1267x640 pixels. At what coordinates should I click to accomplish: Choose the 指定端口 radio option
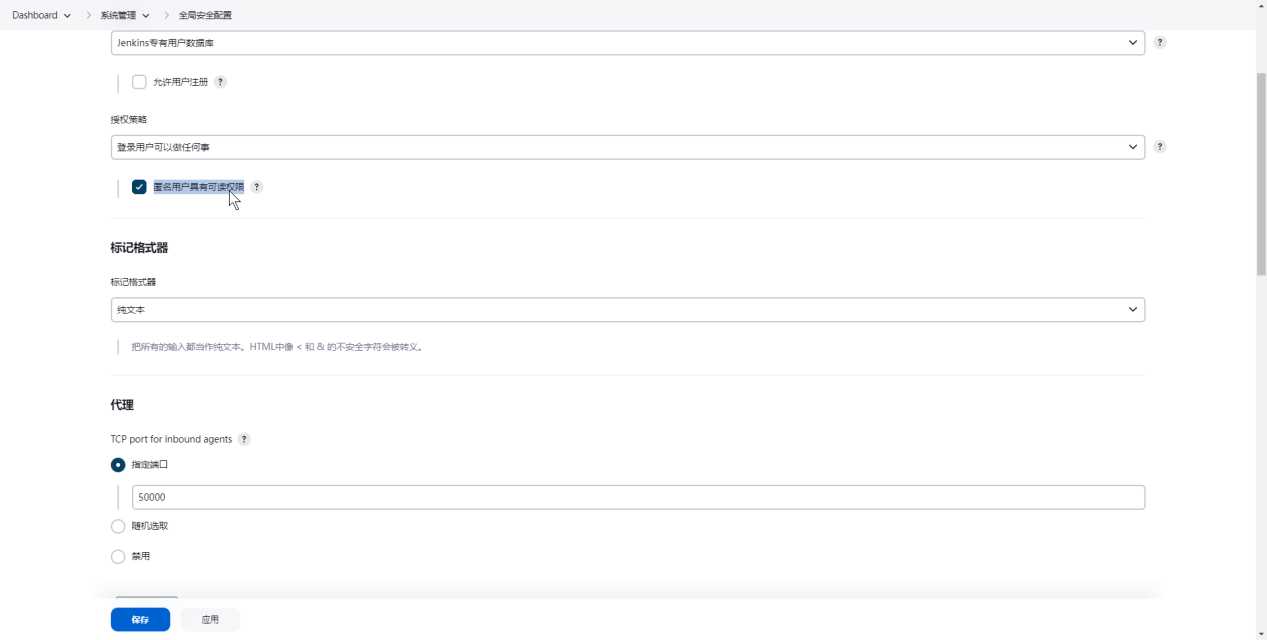pyautogui.click(x=118, y=465)
